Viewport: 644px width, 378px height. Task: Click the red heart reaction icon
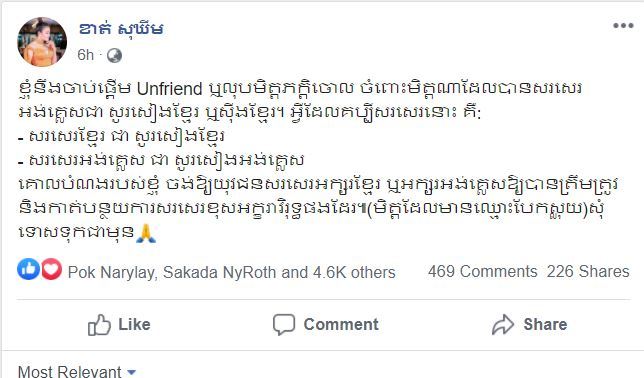coord(51,270)
